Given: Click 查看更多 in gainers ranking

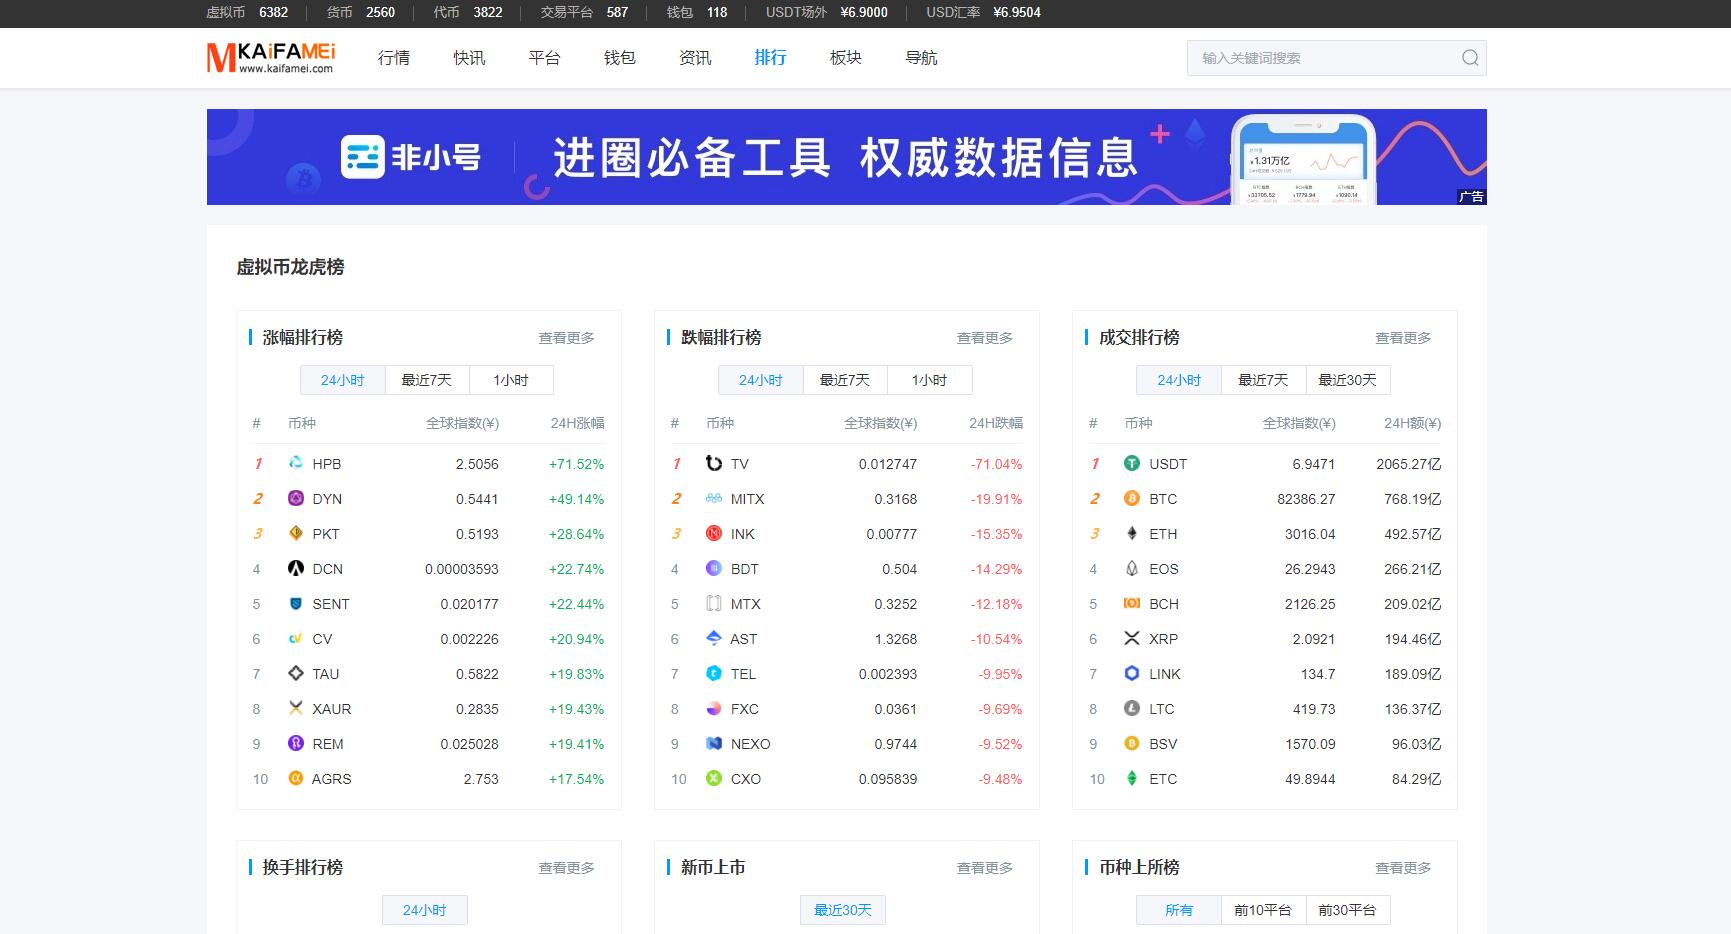Looking at the screenshot, I should point(566,338).
